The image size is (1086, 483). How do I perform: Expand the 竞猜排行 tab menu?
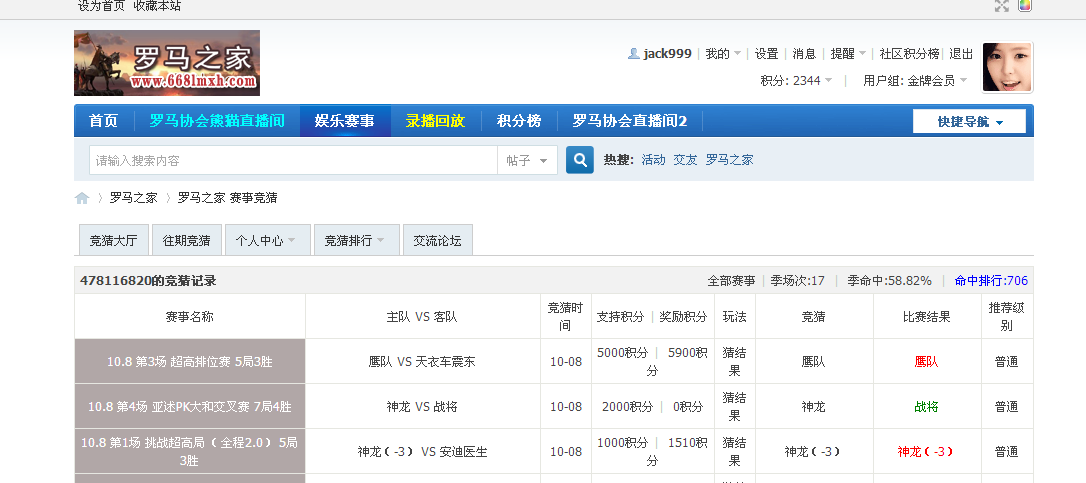coord(356,241)
